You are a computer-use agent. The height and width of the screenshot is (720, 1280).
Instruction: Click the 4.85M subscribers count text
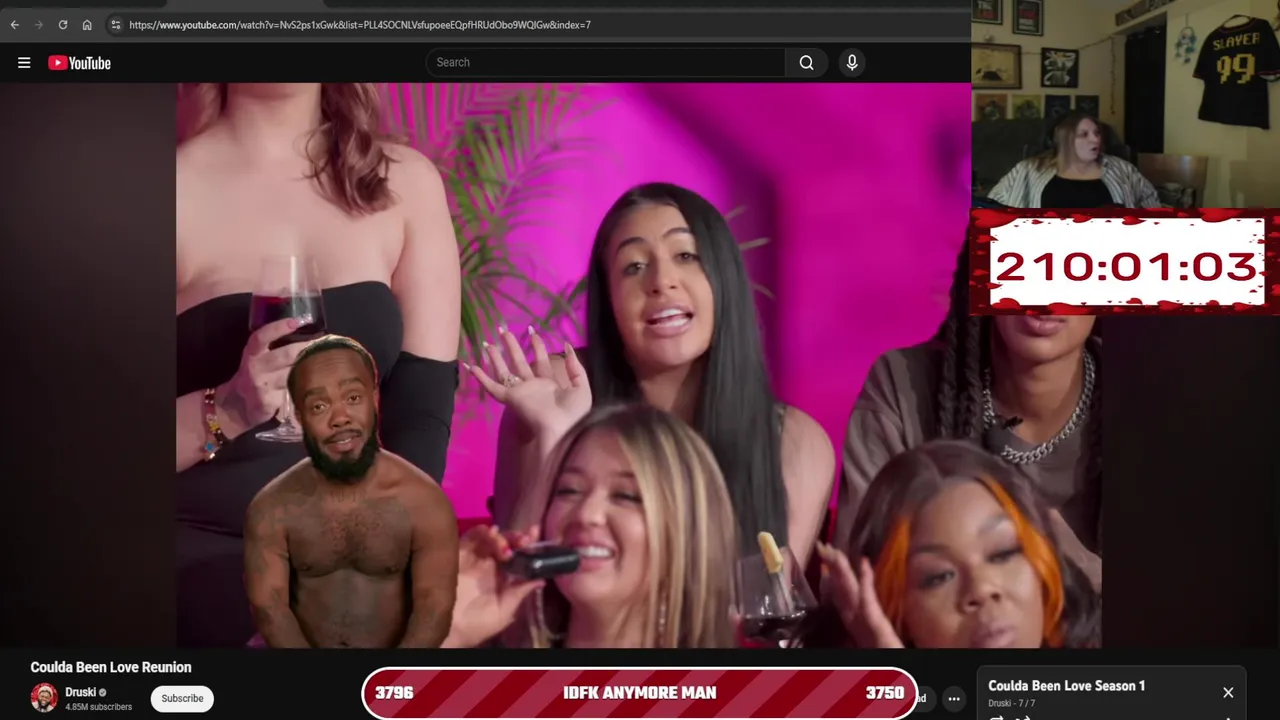(x=99, y=707)
